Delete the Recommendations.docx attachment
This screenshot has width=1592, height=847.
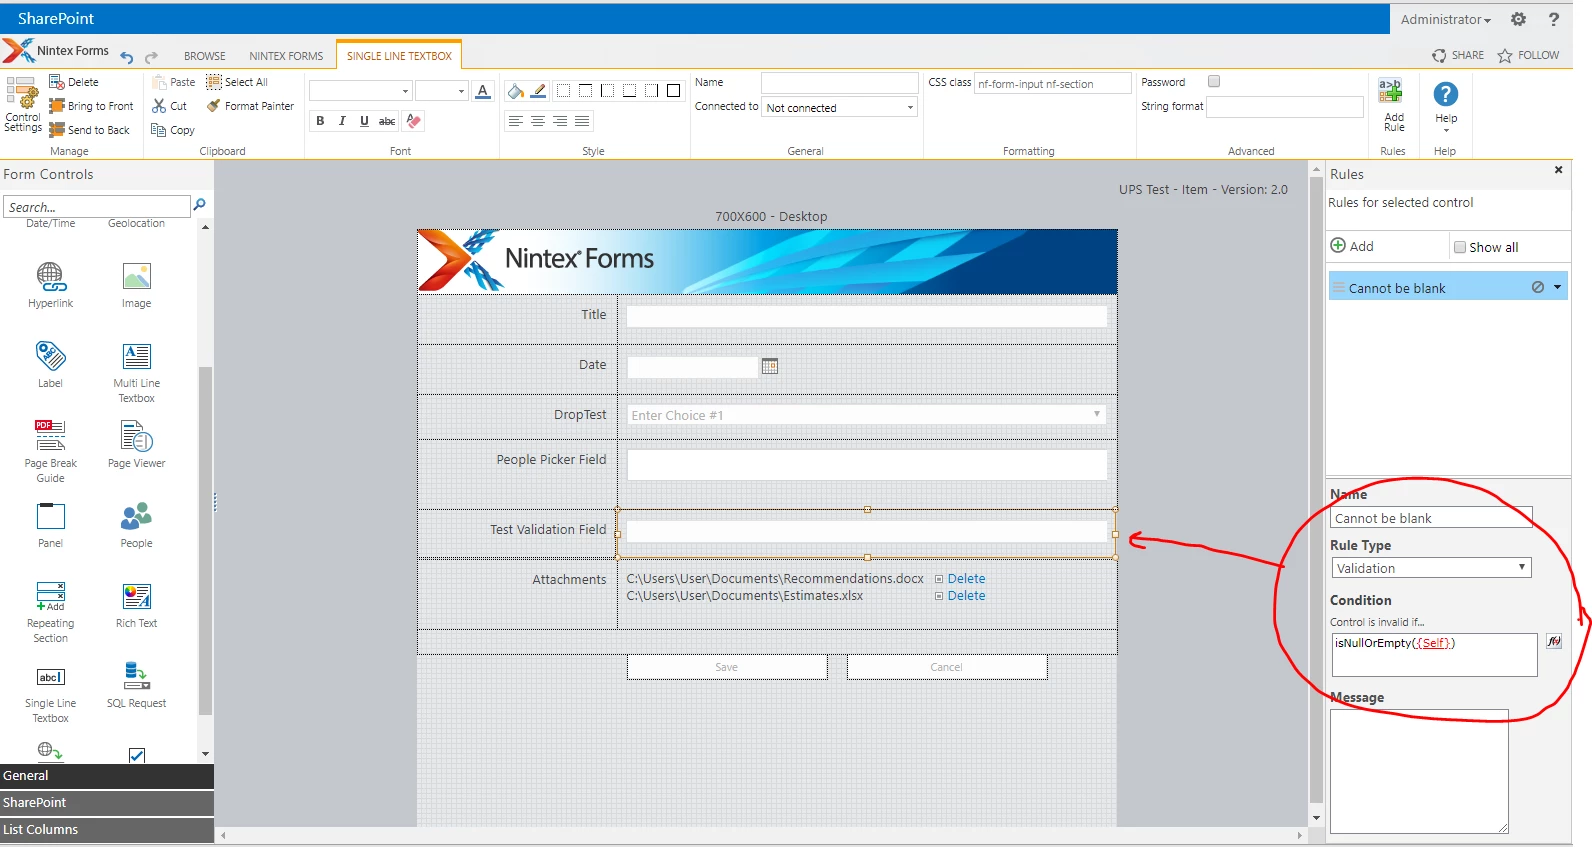[966, 579]
